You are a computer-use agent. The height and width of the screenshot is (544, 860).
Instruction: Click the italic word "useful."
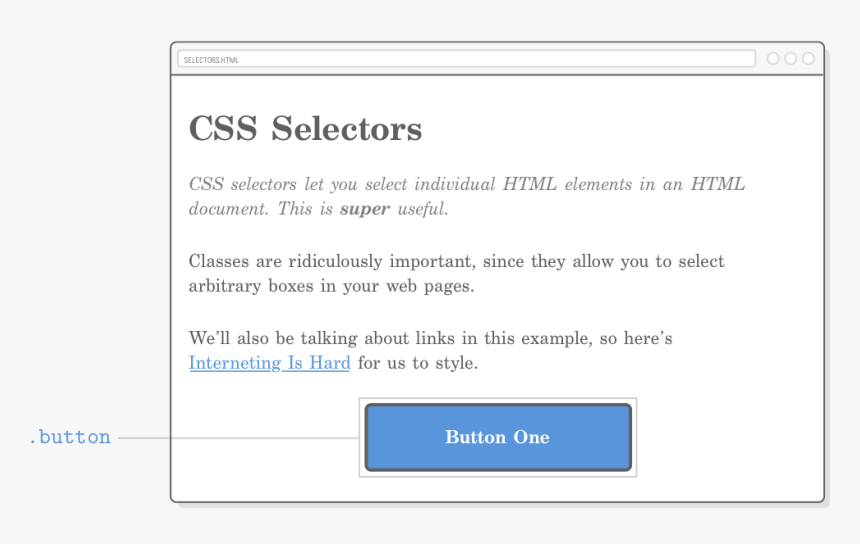point(423,209)
